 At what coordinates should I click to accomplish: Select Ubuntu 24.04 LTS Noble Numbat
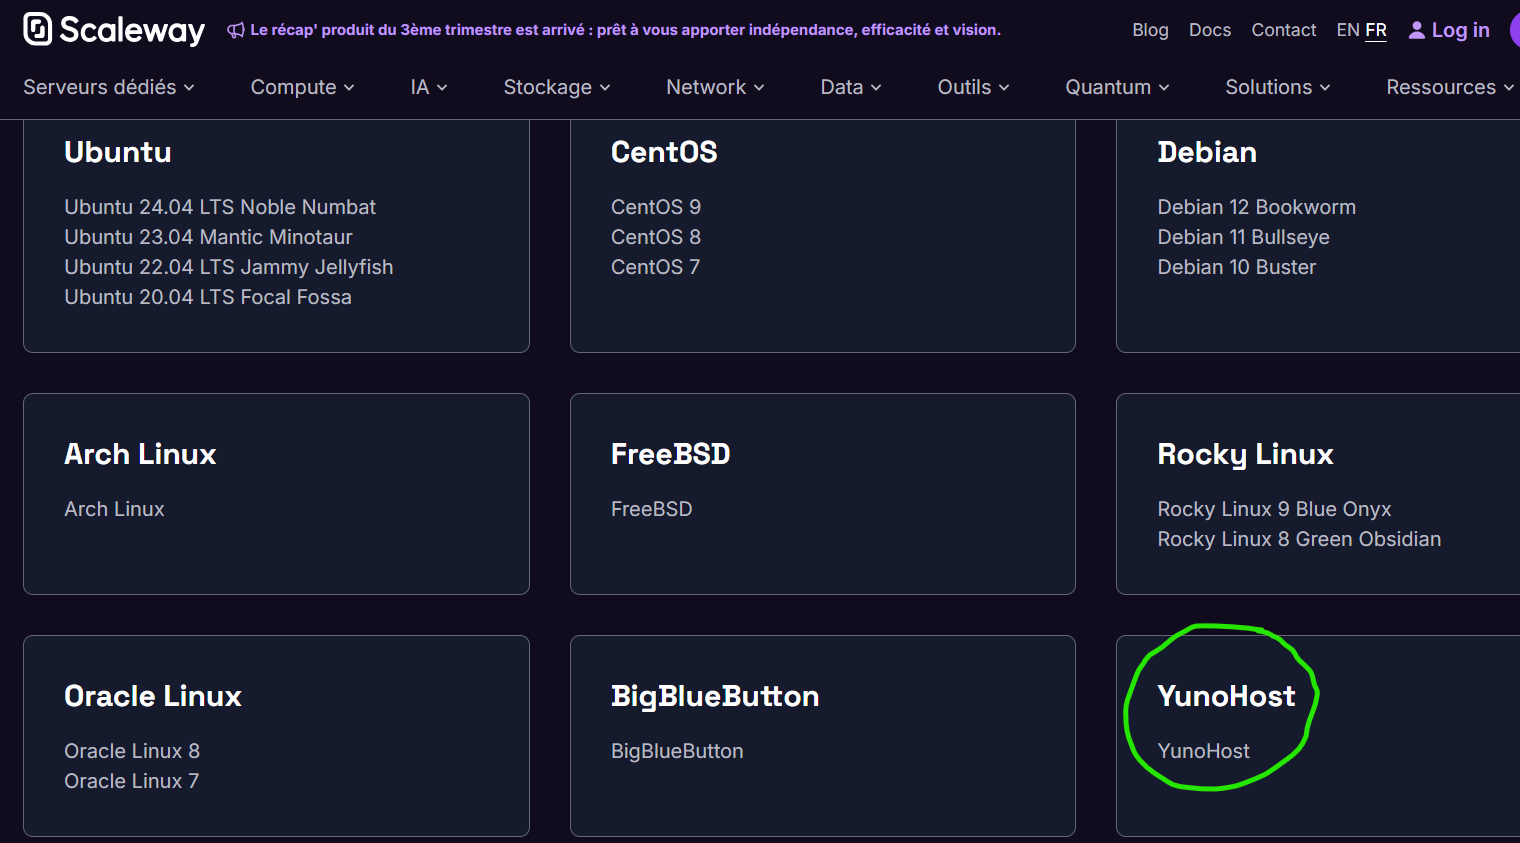click(x=219, y=207)
